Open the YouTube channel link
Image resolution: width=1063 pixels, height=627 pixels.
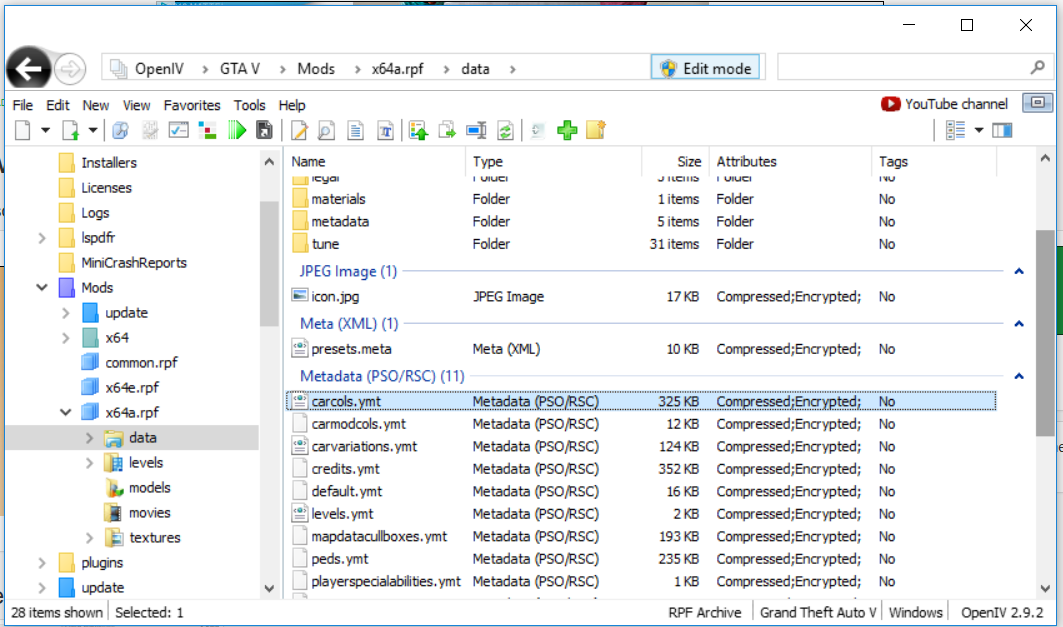tap(945, 104)
